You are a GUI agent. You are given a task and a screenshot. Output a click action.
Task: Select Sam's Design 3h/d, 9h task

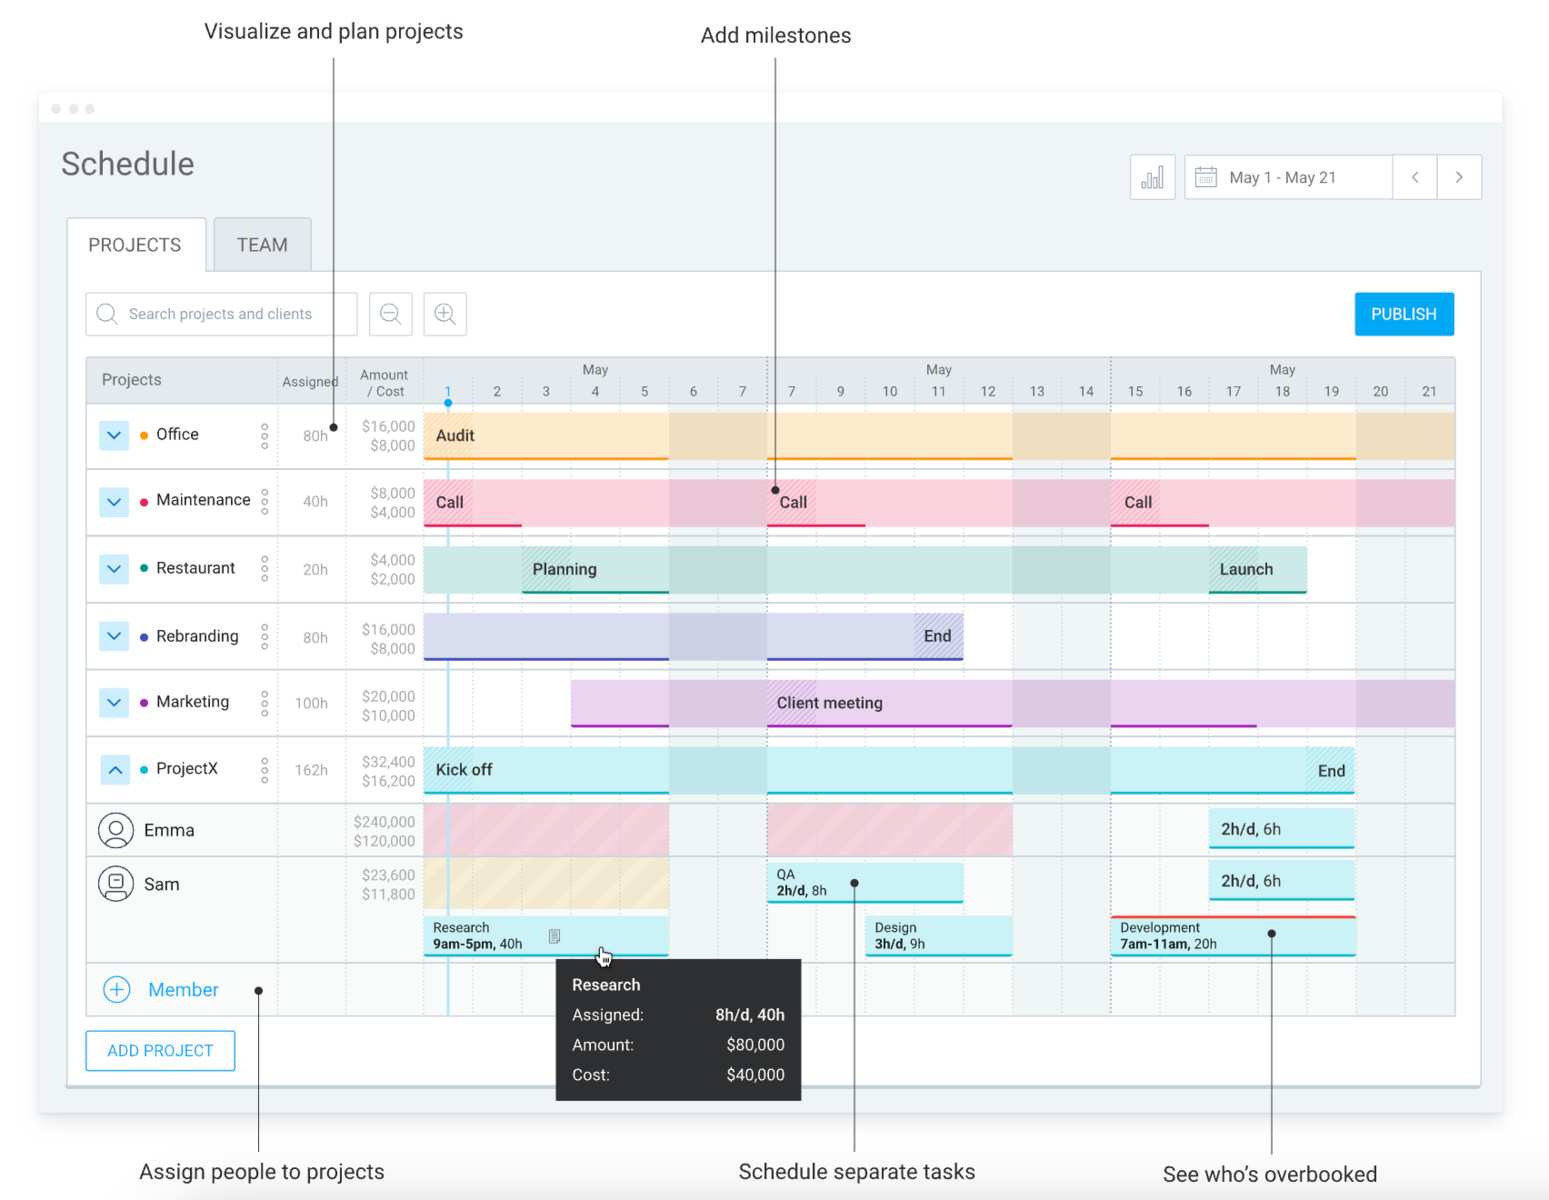pyautogui.click(x=939, y=936)
